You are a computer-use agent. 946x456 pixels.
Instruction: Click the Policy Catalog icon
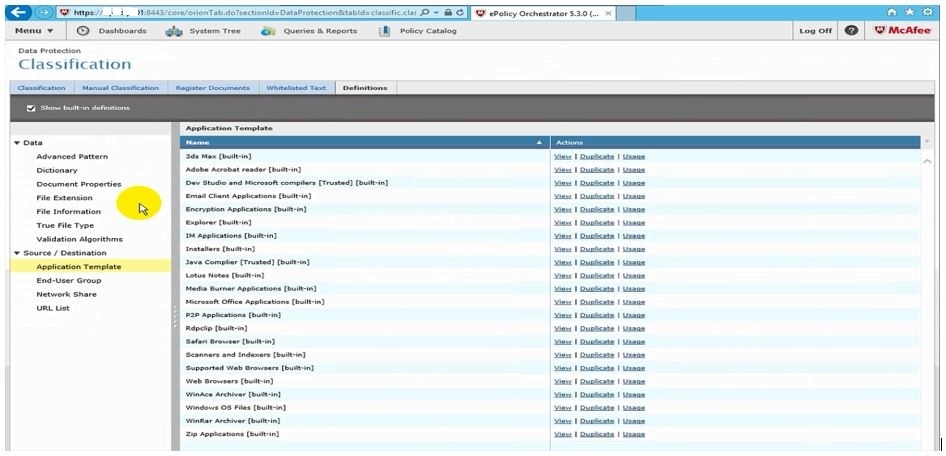click(384, 31)
